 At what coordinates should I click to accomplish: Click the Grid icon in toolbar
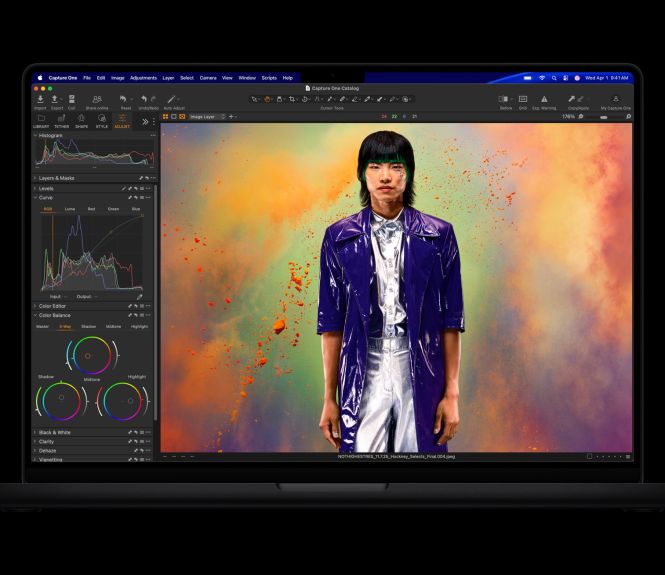click(x=523, y=99)
